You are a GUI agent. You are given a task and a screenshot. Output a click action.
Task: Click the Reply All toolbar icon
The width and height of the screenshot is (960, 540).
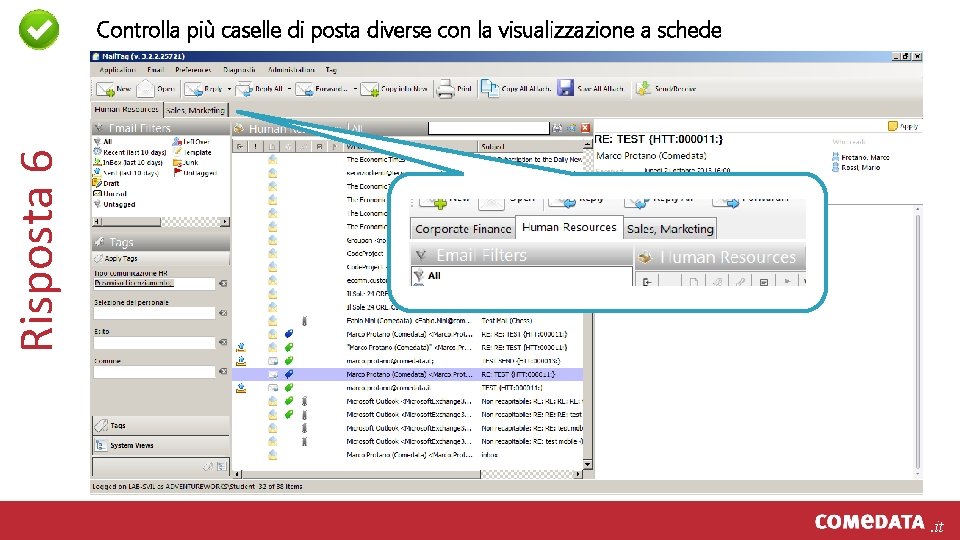tap(244, 89)
